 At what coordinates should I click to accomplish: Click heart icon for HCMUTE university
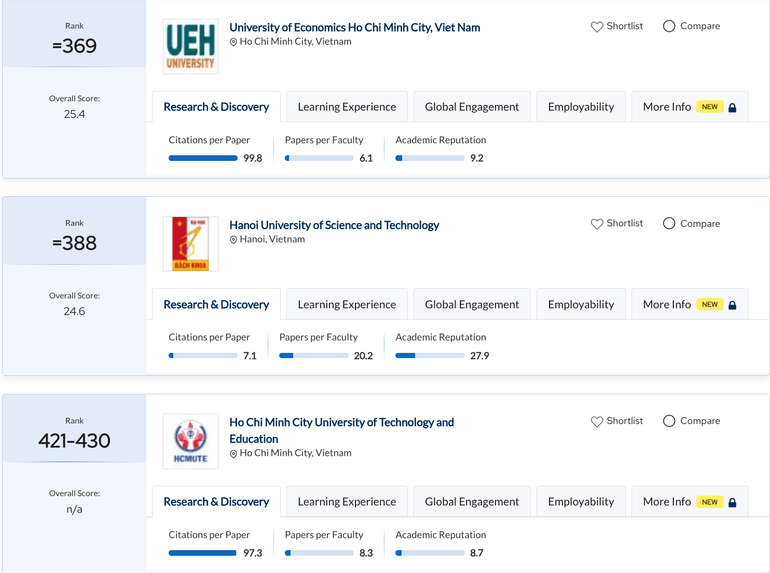tap(597, 422)
